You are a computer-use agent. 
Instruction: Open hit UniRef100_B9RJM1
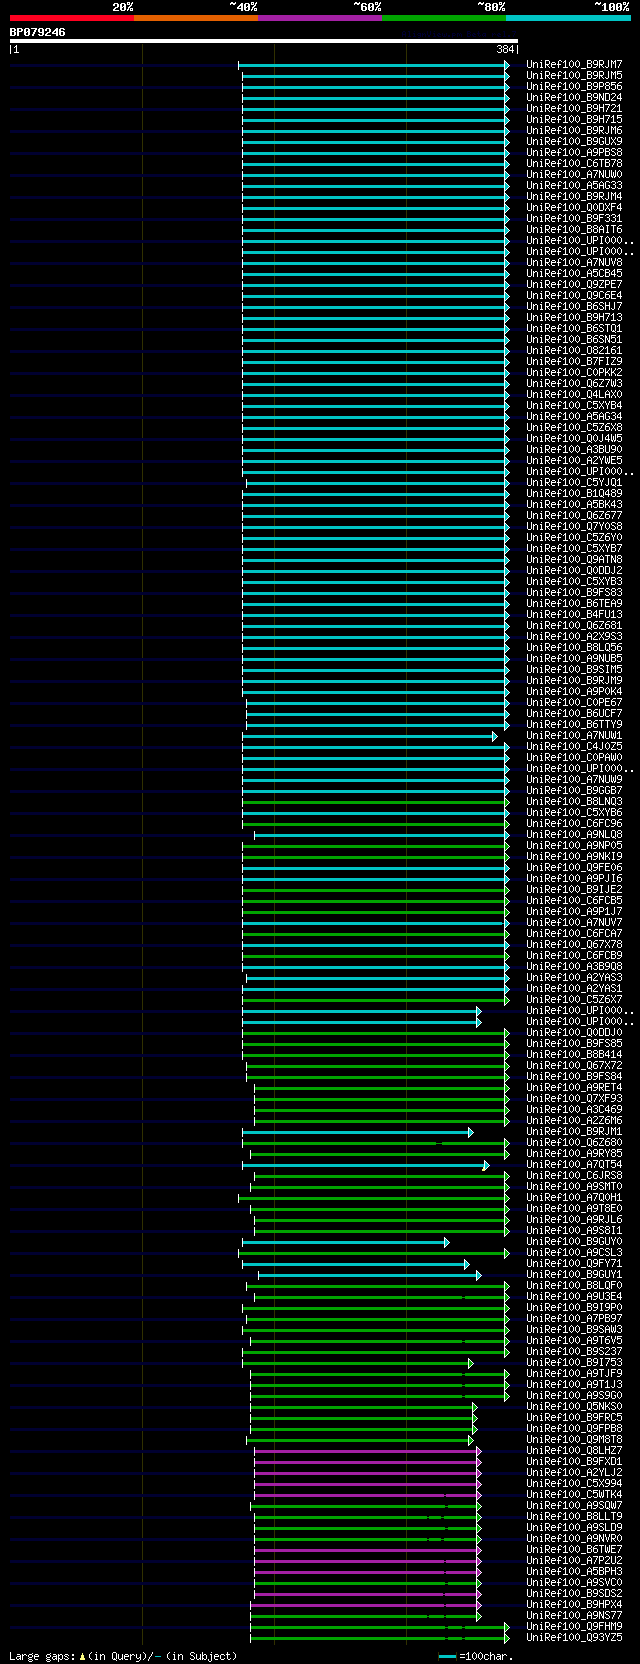point(574,1132)
